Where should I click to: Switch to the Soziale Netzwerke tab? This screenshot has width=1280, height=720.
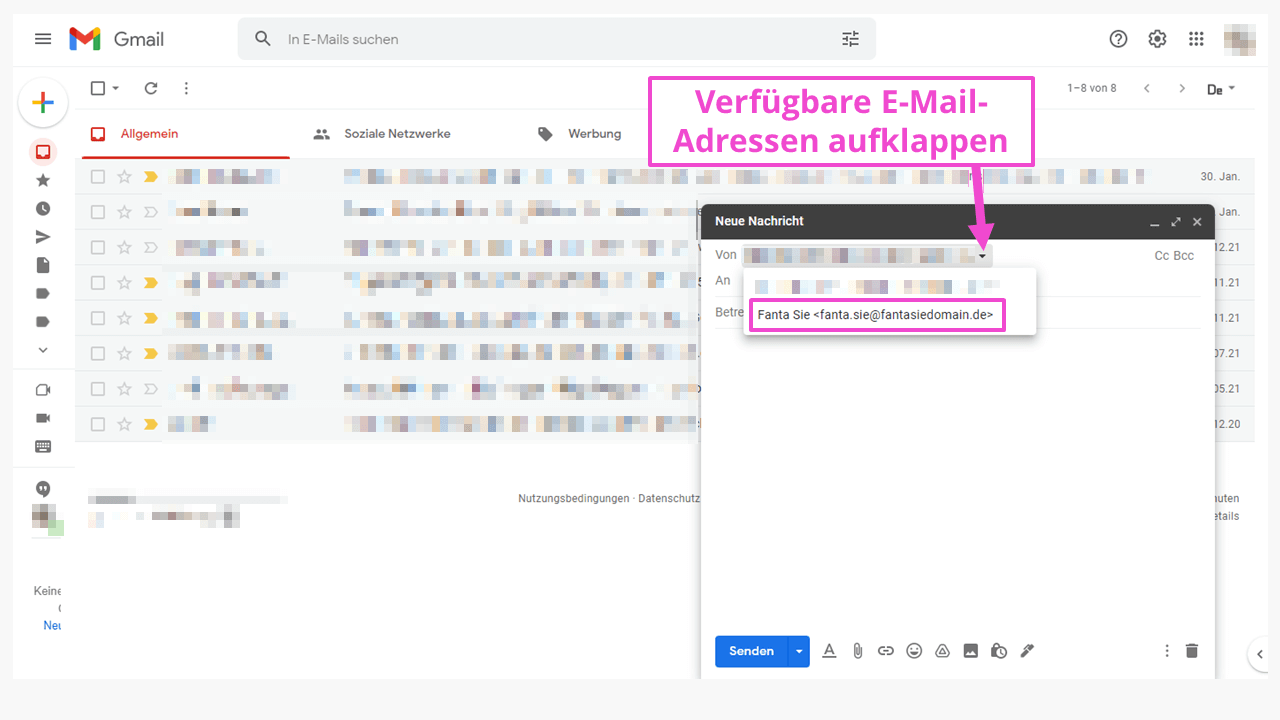(x=397, y=134)
